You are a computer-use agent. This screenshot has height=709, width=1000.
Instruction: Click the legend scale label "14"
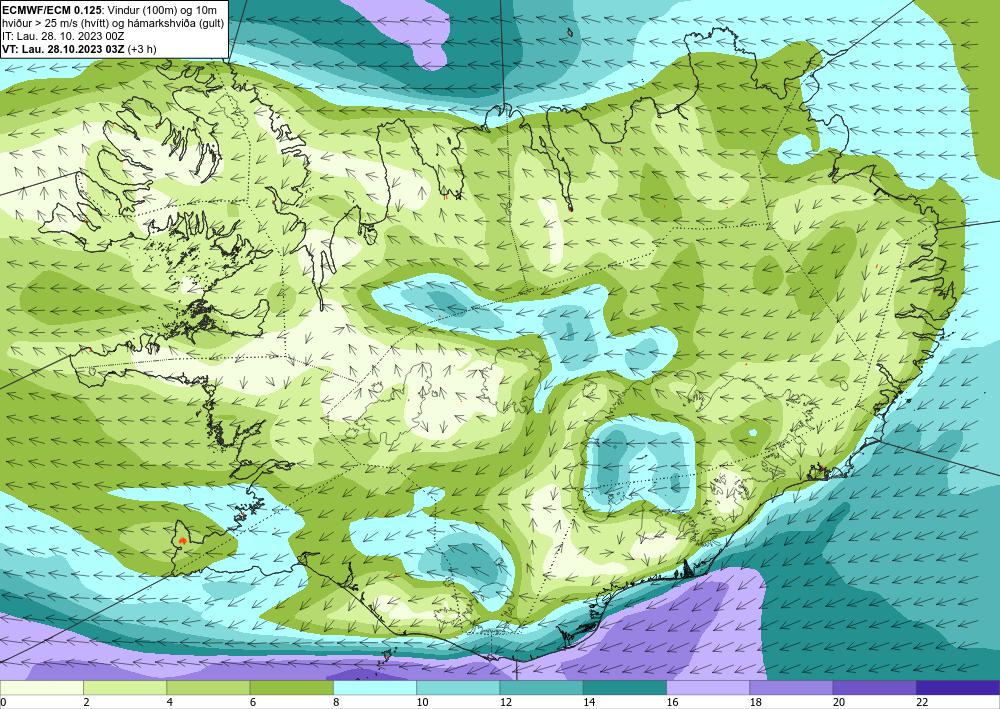click(x=589, y=702)
